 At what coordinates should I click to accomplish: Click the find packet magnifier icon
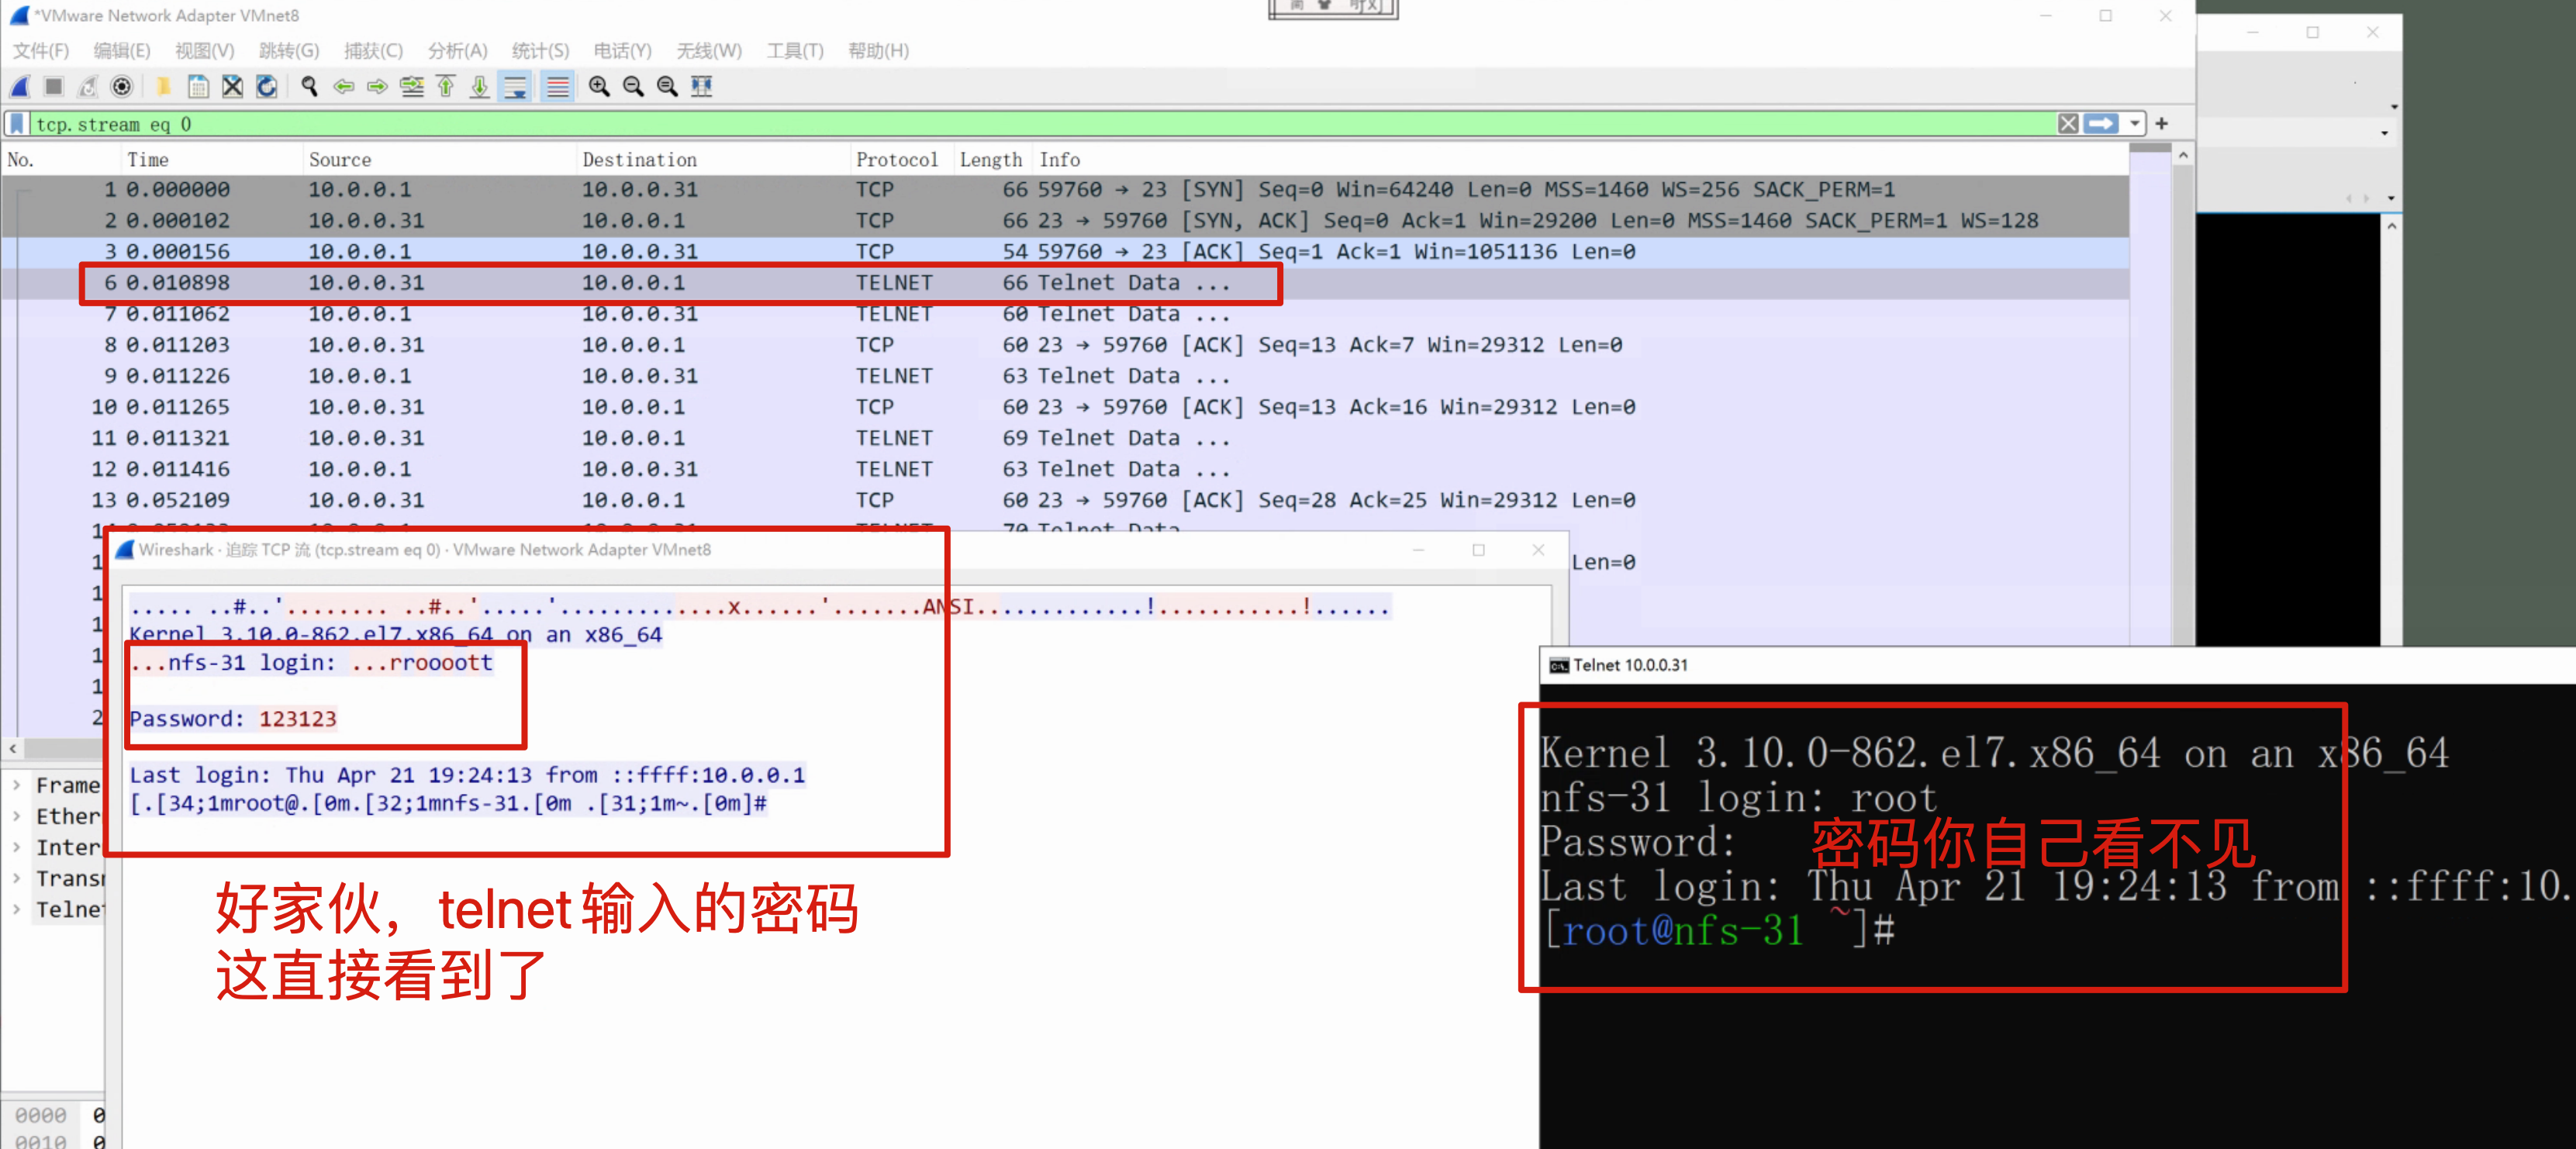309,87
